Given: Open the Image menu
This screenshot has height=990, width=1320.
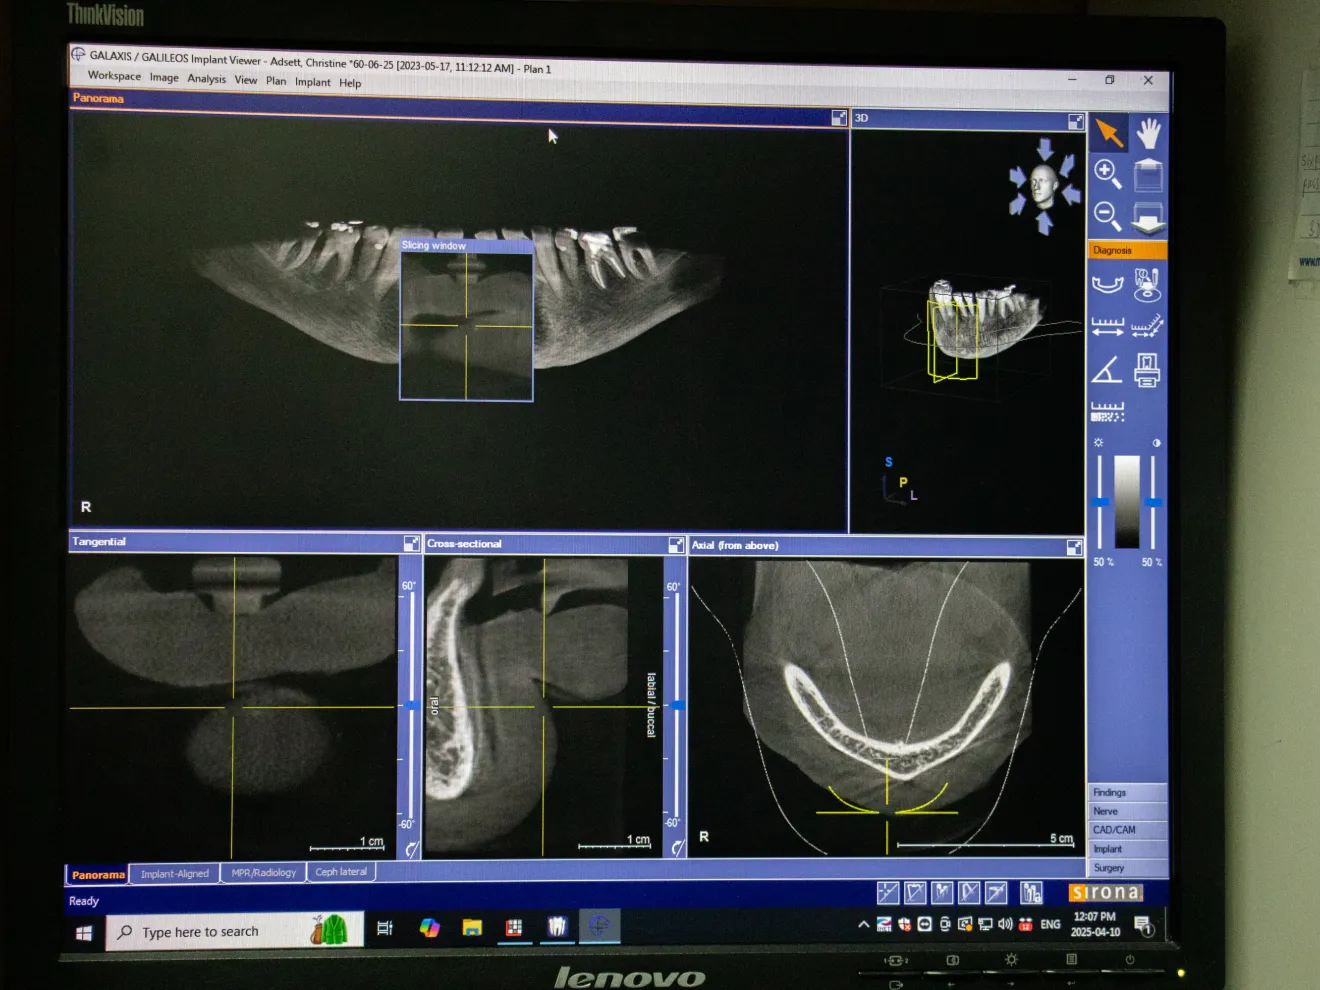Looking at the screenshot, I should (x=164, y=78).
